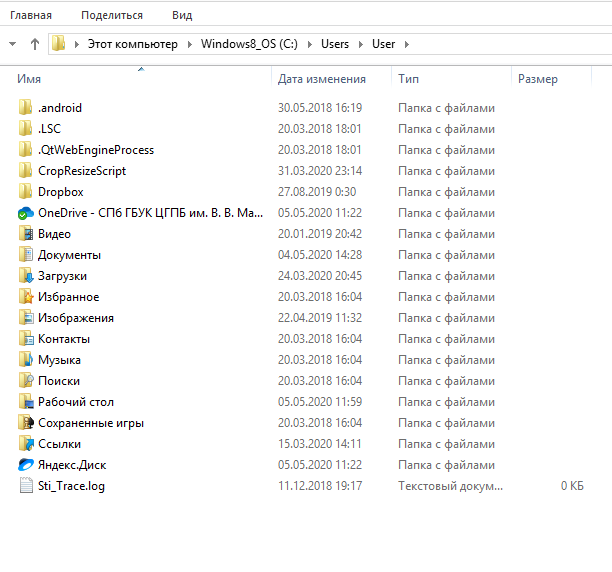The width and height of the screenshot is (612, 572).
Task: Select the Изображения folder icon
Action: click(x=26, y=318)
